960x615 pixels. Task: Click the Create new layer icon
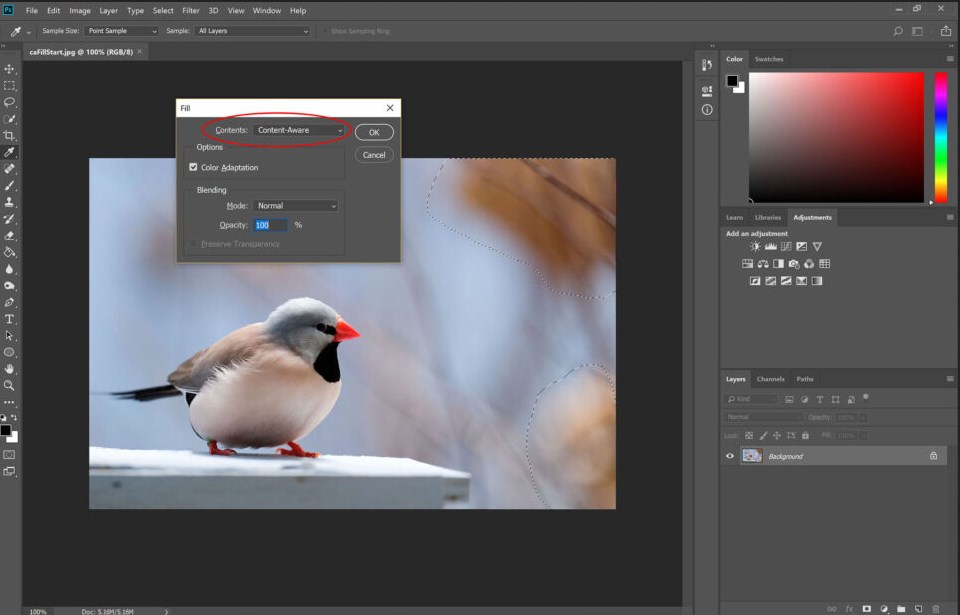tap(917, 608)
